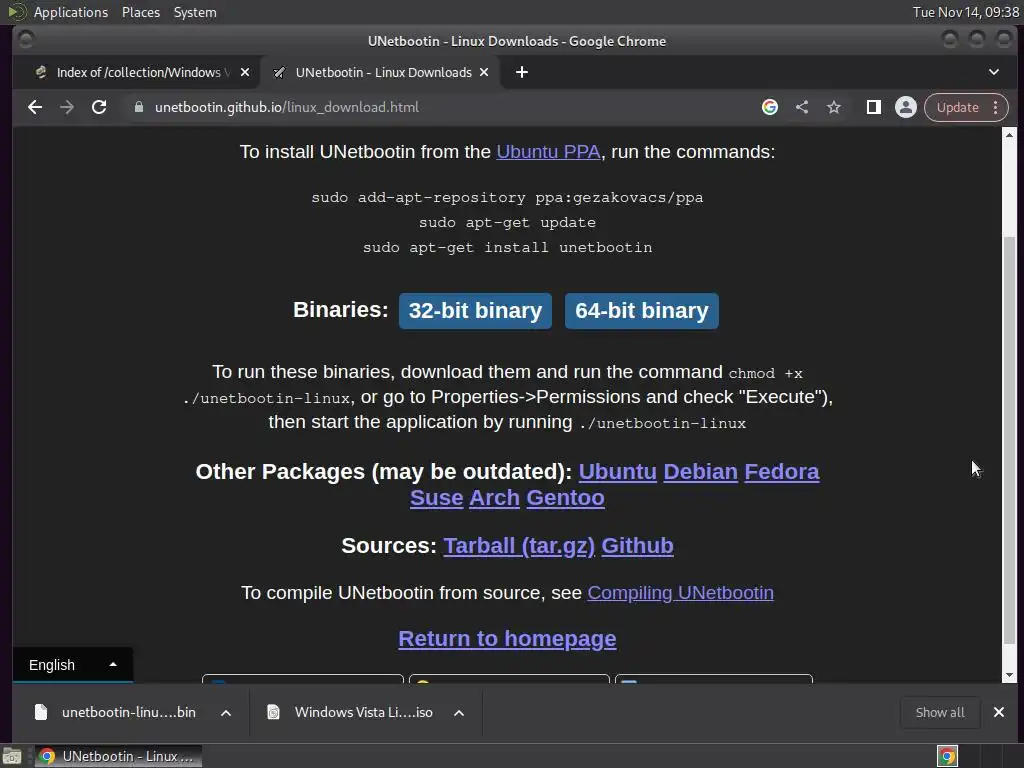This screenshot has height=768, width=1024.
Task: Reload the current page
Action: click(99, 107)
